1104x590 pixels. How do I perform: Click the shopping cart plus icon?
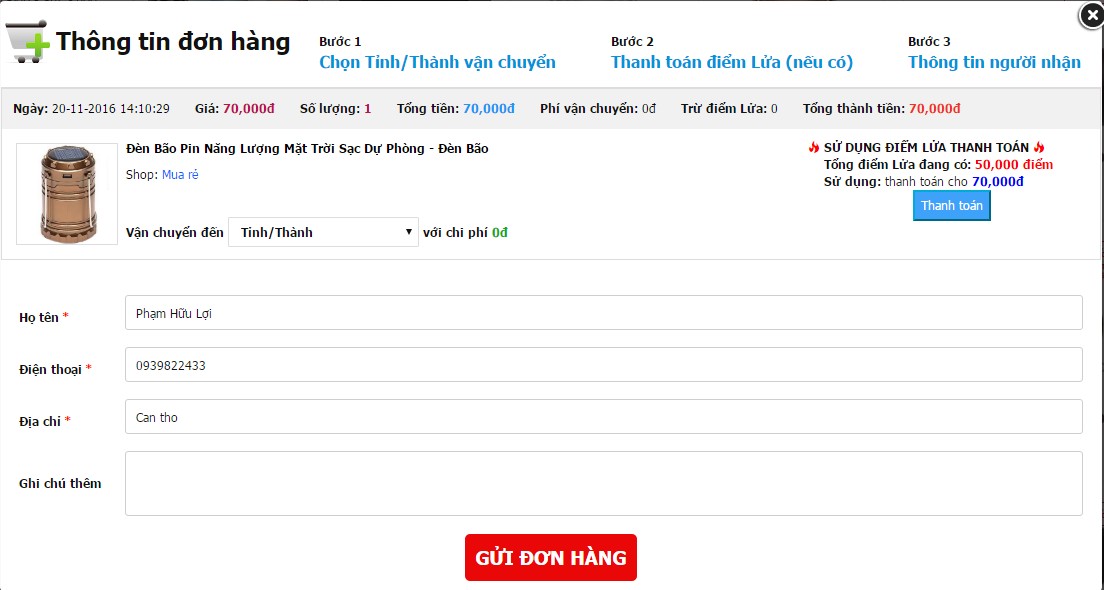click(27, 42)
